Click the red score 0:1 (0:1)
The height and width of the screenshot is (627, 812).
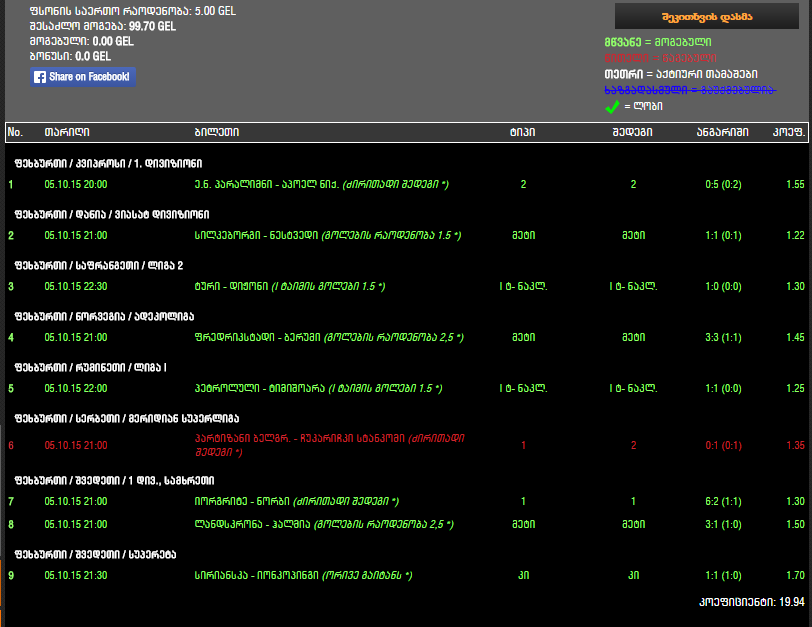coord(723,445)
